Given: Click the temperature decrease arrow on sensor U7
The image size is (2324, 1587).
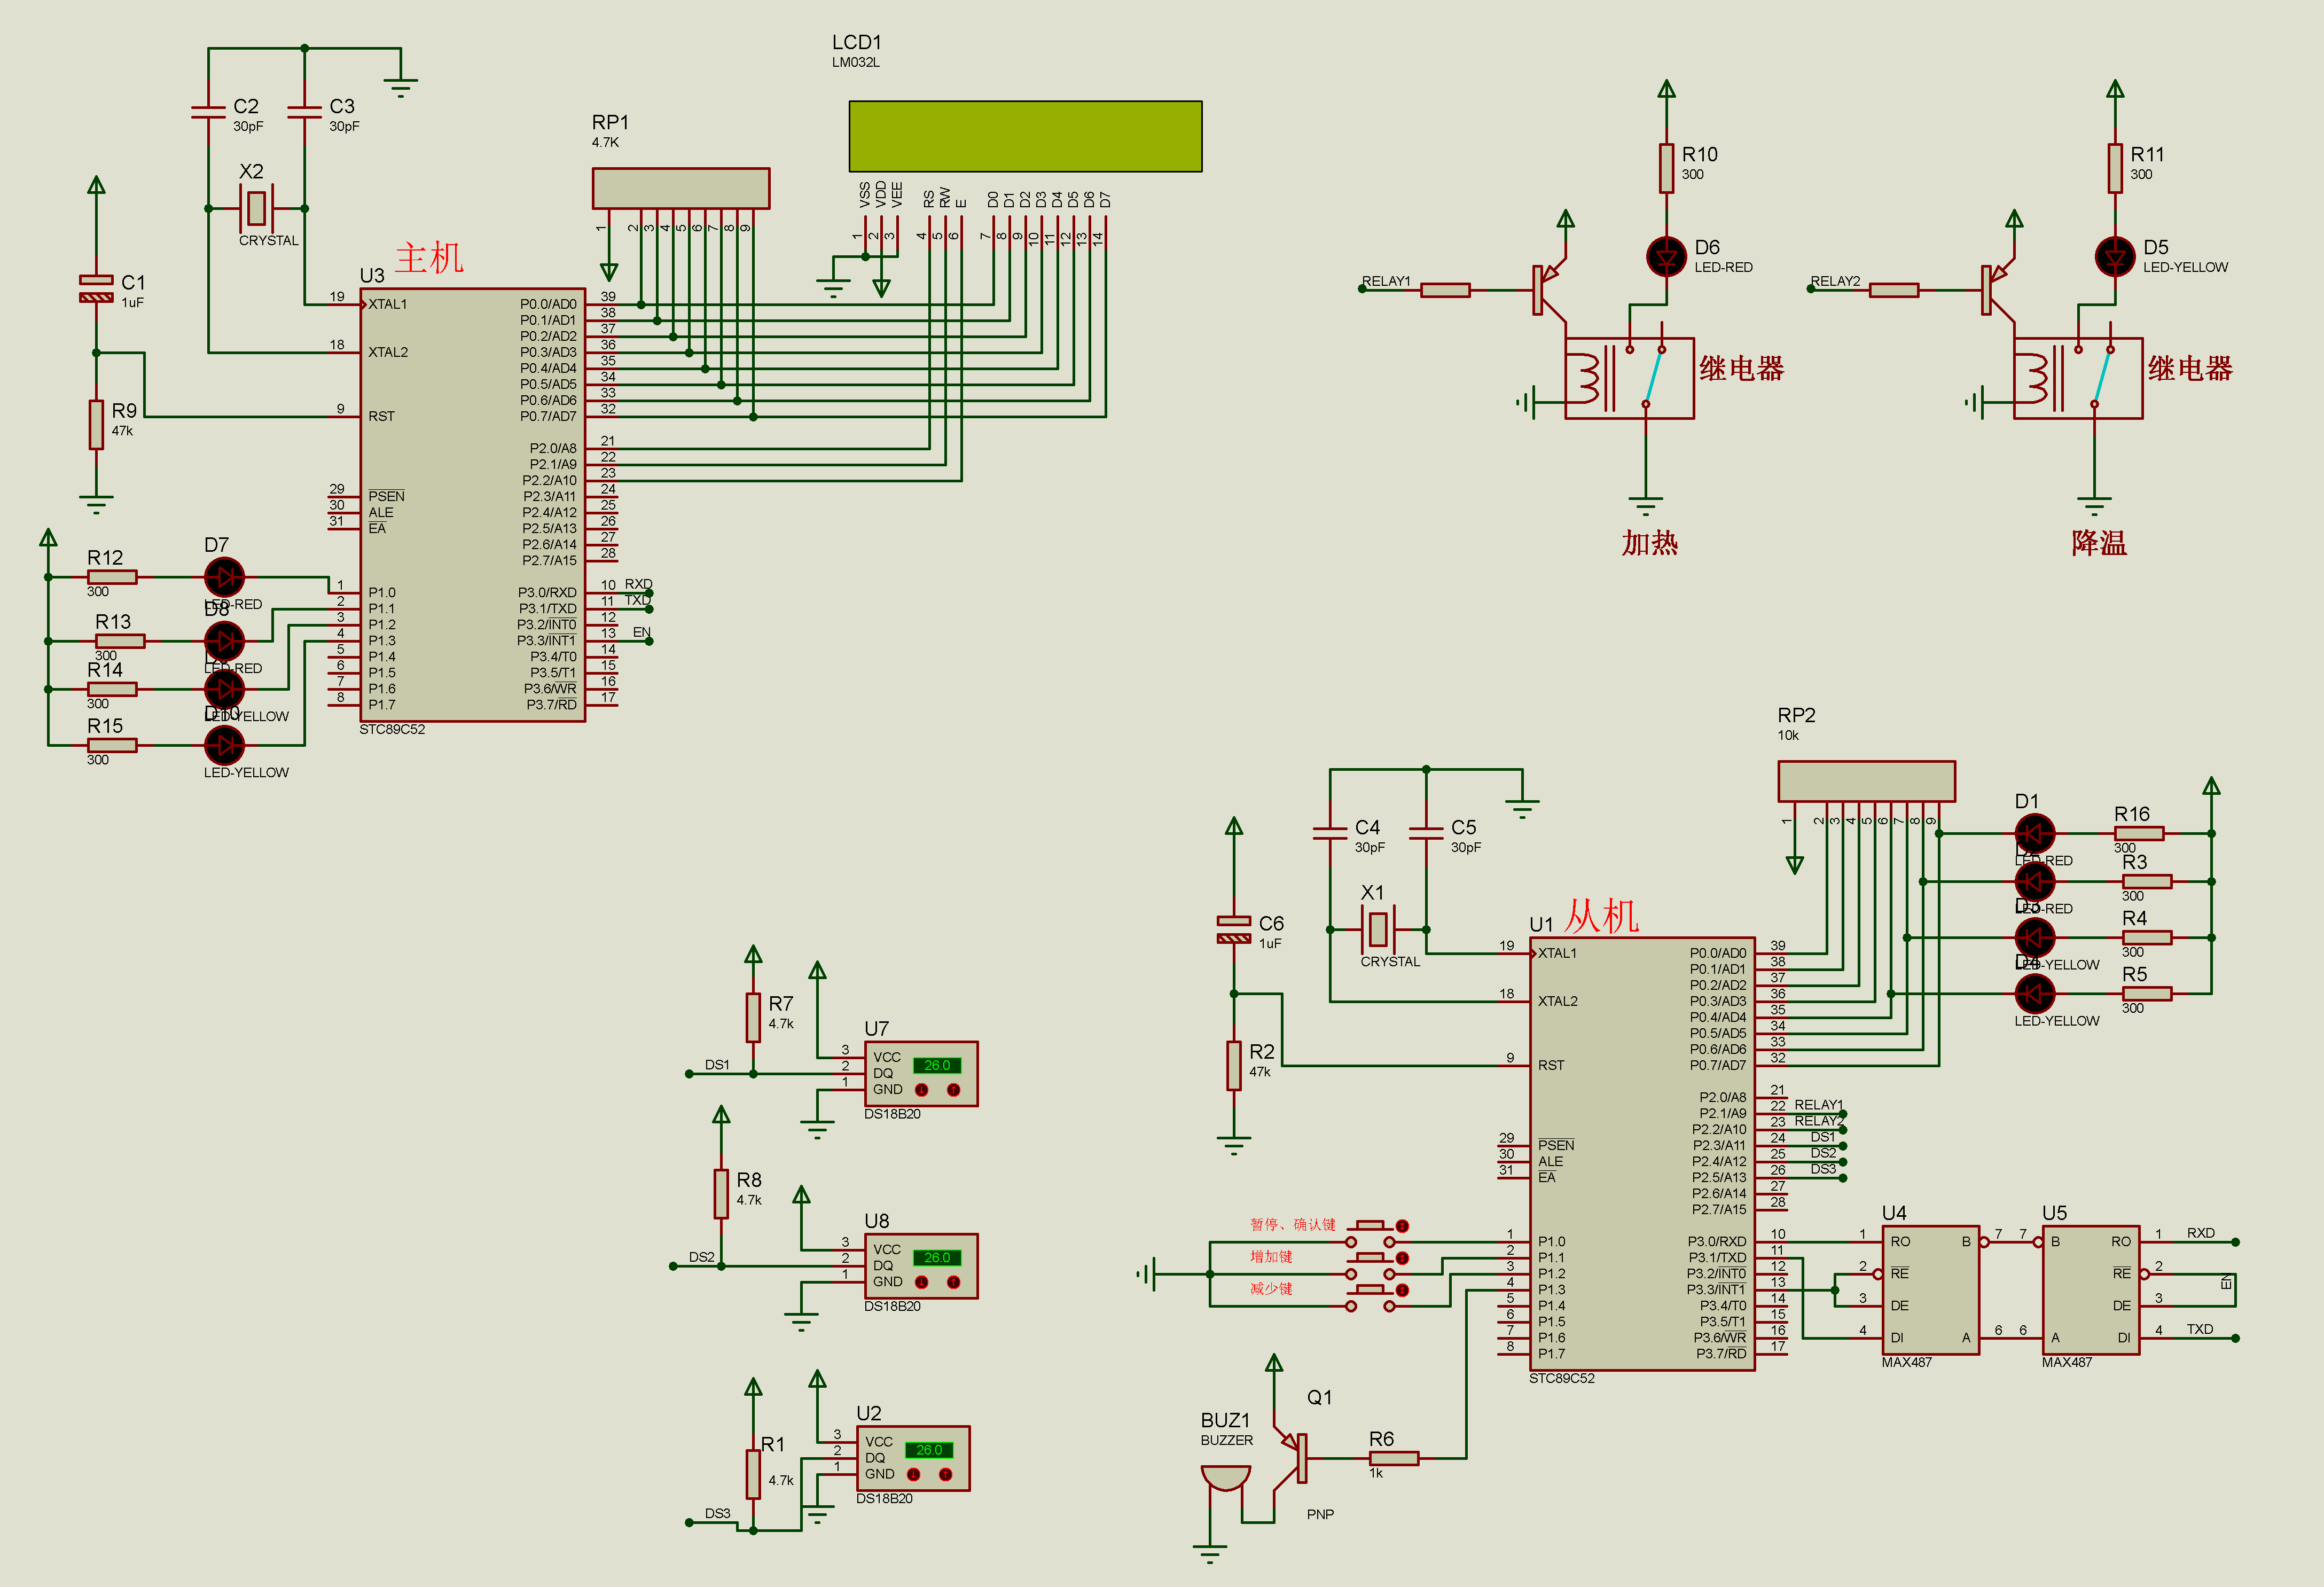Looking at the screenshot, I should click(x=921, y=1090).
